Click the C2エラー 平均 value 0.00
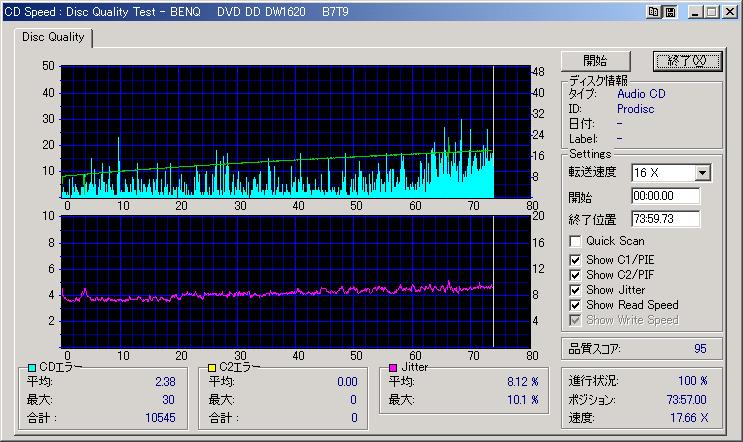743x442 pixels. click(347, 382)
